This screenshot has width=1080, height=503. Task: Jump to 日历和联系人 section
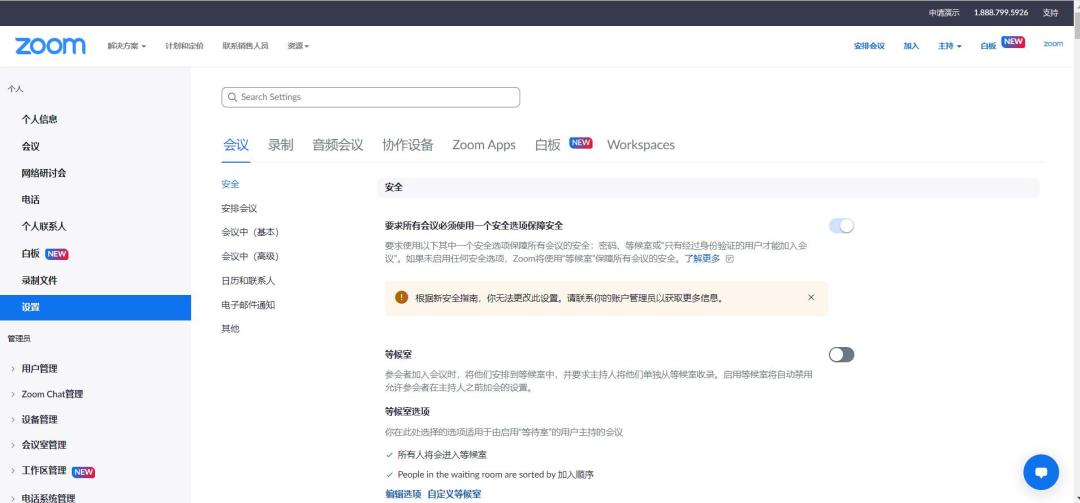click(x=248, y=281)
